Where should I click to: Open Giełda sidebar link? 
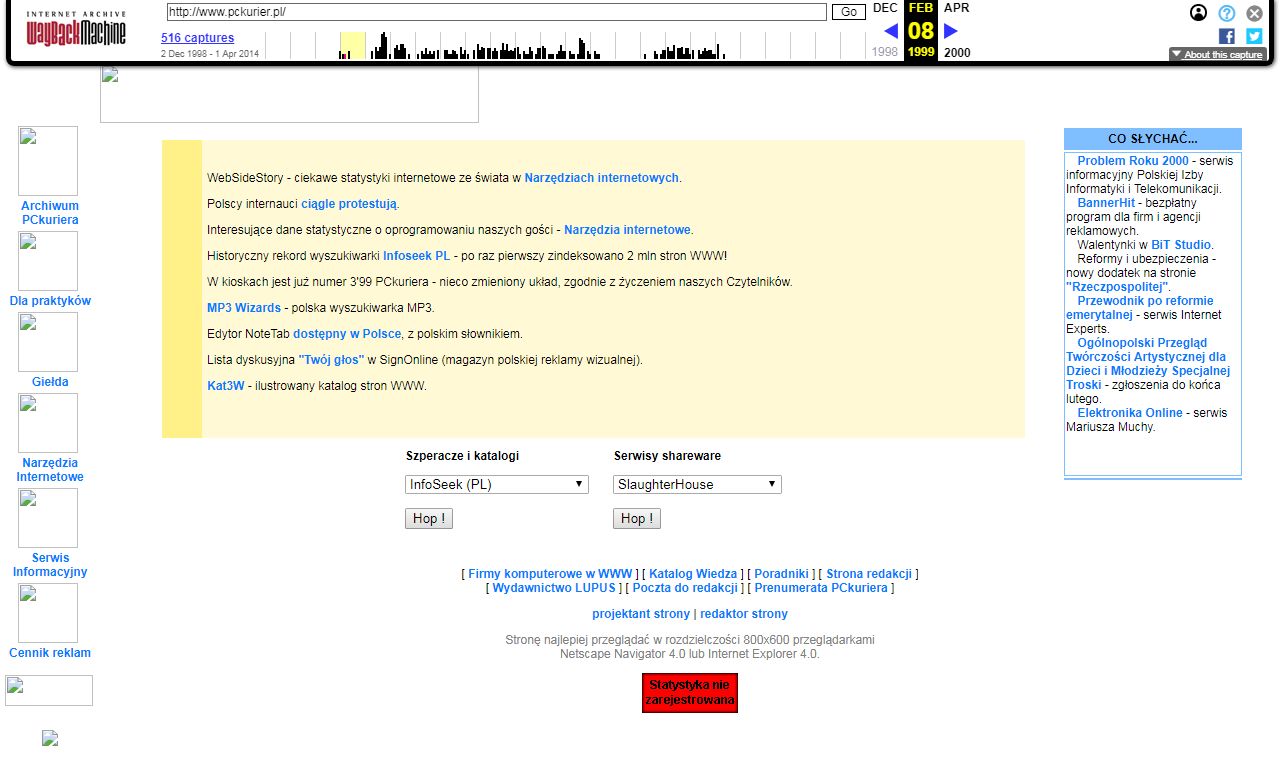[x=50, y=382]
